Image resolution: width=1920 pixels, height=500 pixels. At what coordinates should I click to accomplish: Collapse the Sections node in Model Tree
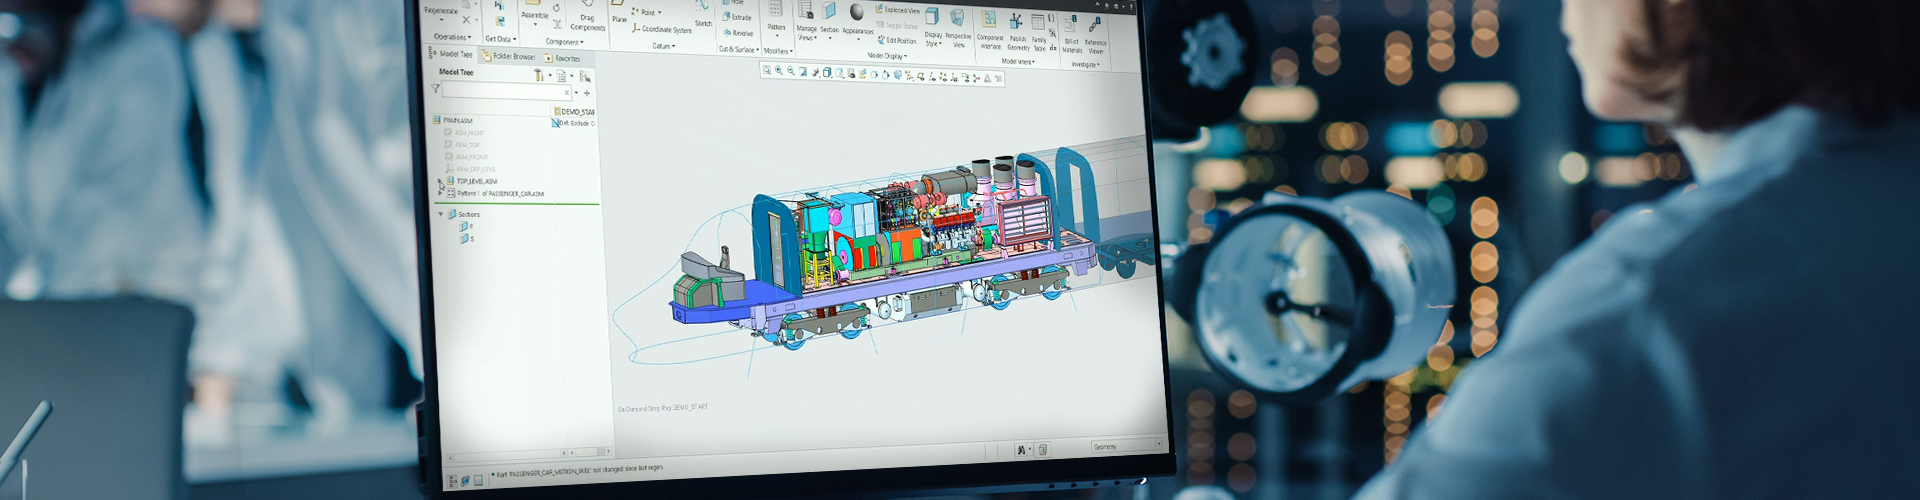[x=441, y=214]
